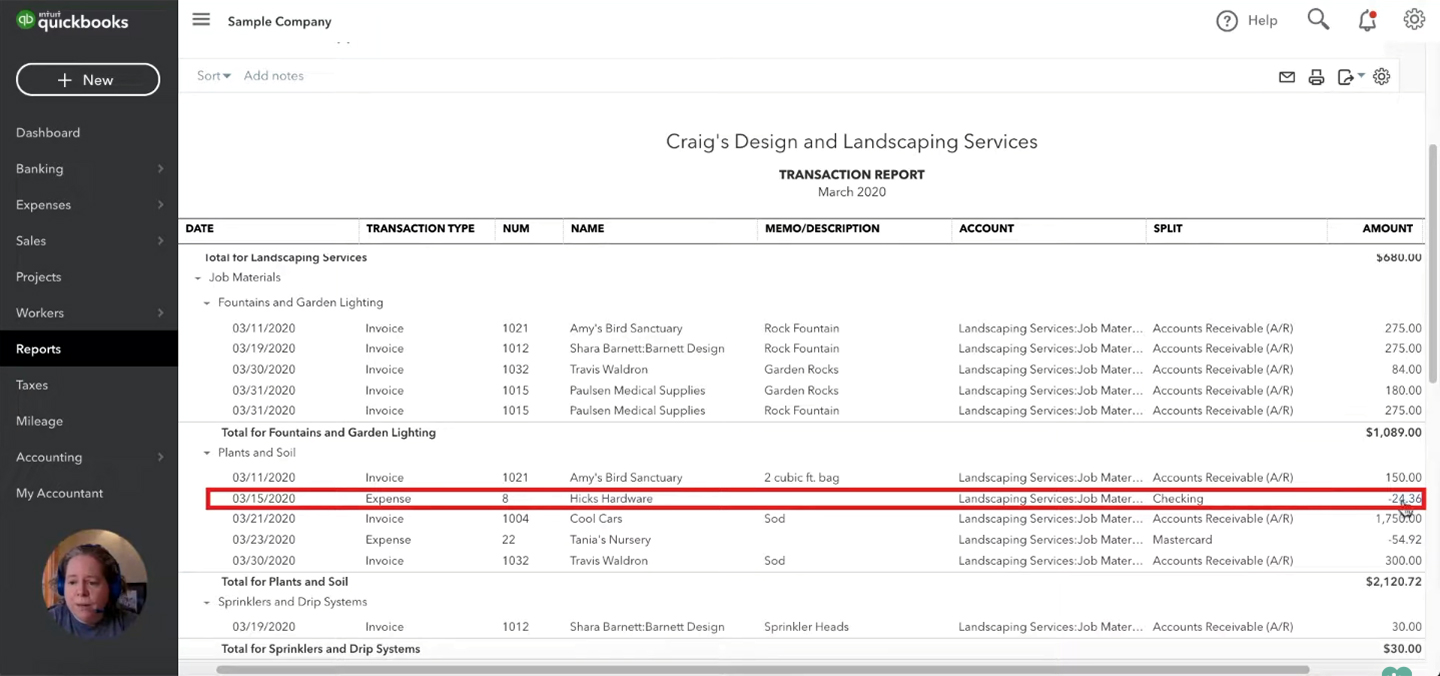Collapse Fountains and Garden Lighting group
Screen dimensions: 1440x676
coord(207,303)
